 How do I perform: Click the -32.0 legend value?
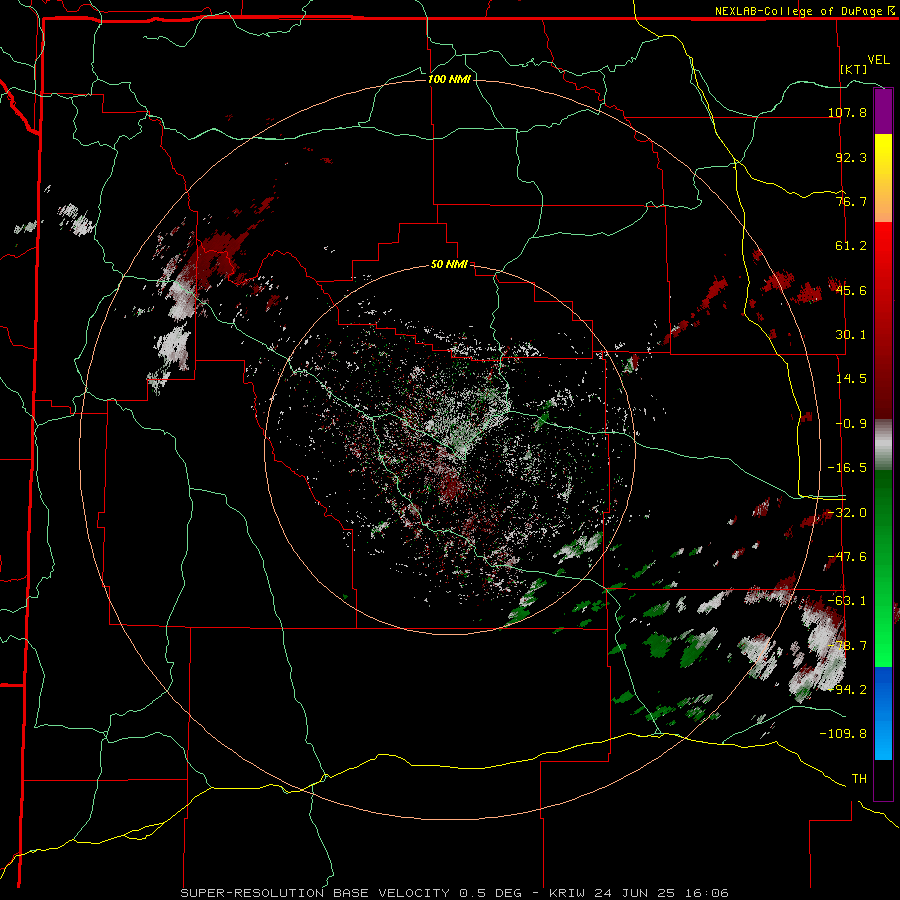click(847, 513)
